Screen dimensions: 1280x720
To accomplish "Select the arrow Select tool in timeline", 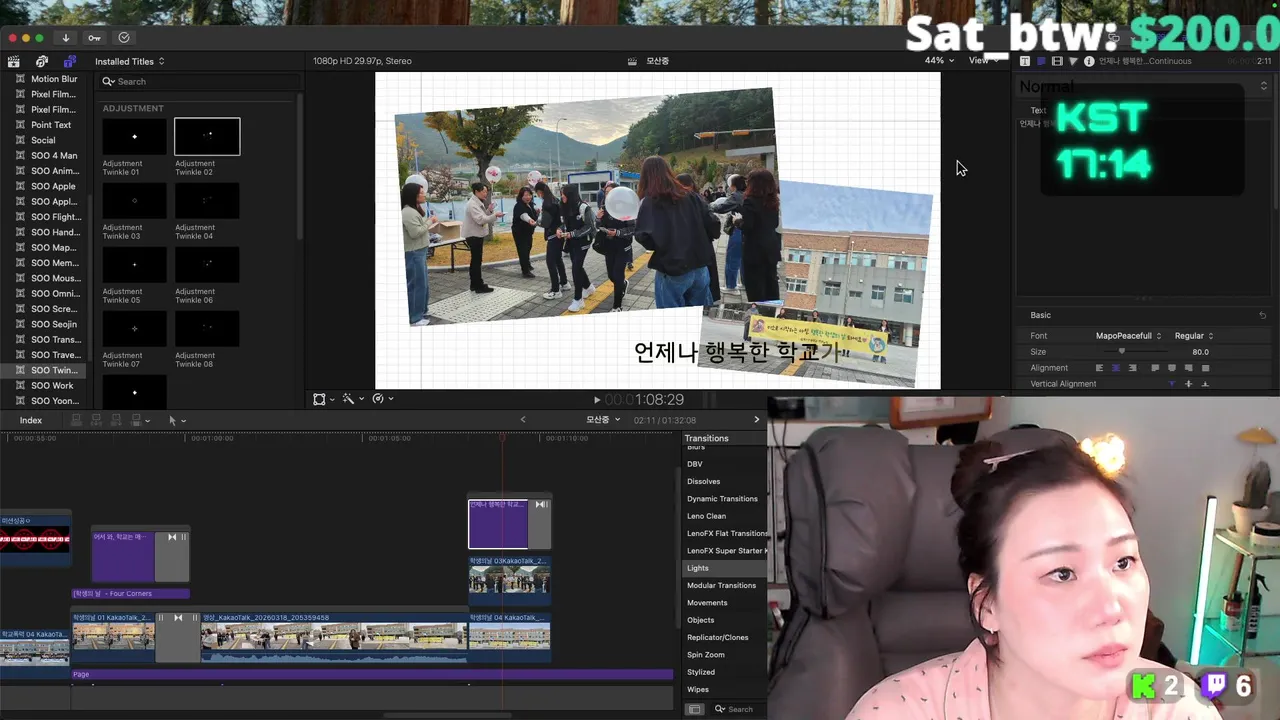I will pyautogui.click(x=172, y=420).
